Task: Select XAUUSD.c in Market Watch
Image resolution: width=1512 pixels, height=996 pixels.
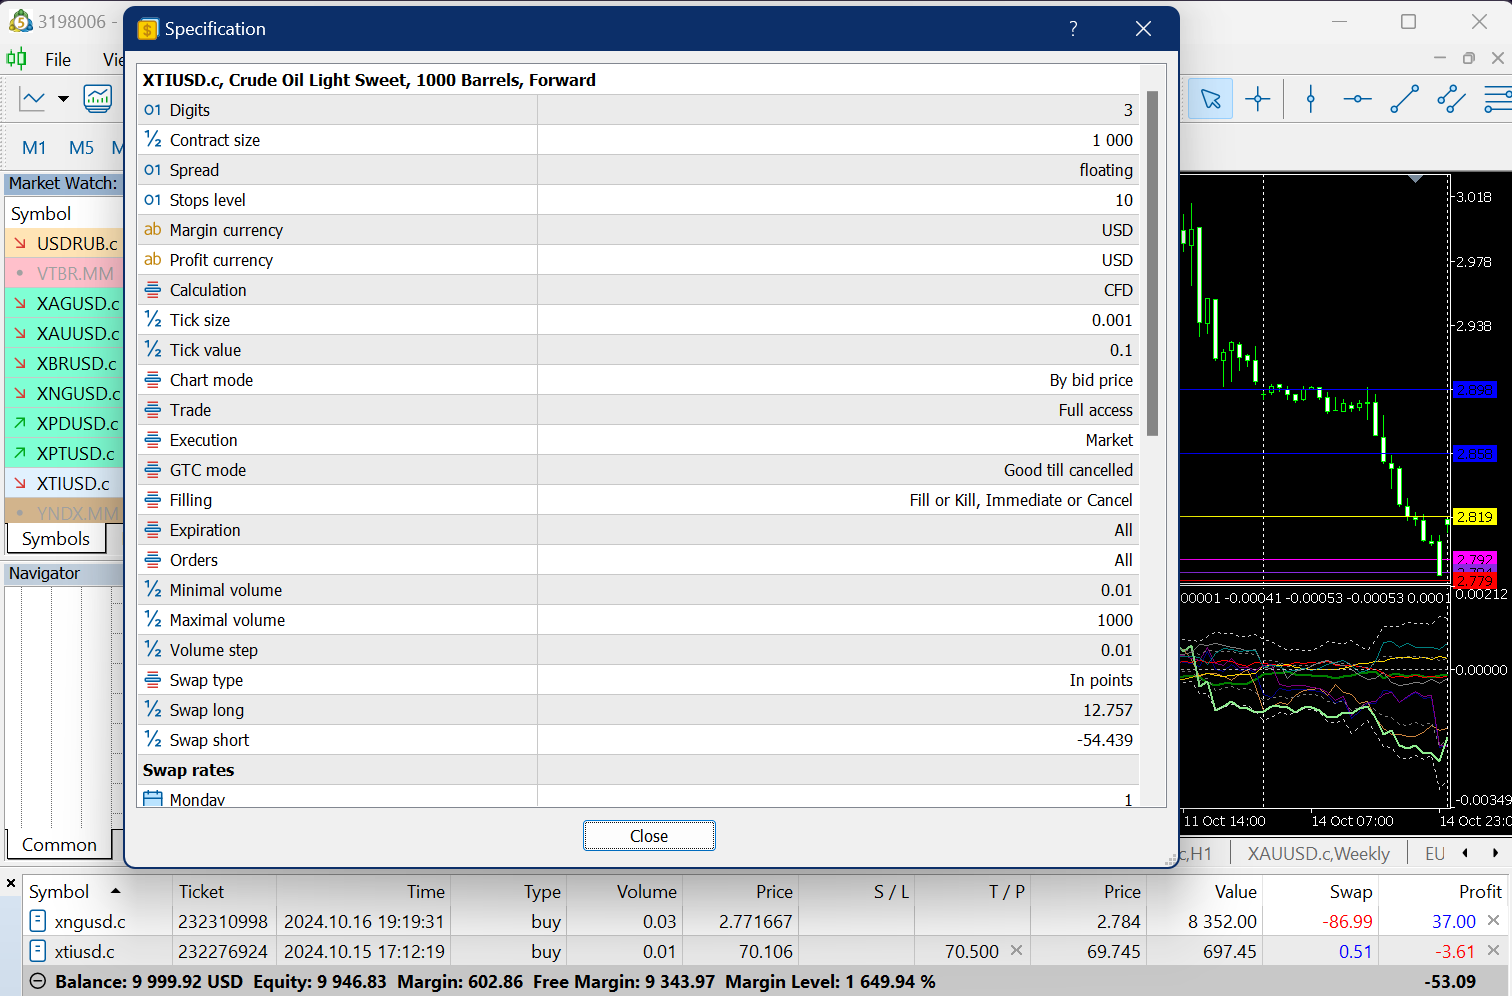Action: point(64,333)
